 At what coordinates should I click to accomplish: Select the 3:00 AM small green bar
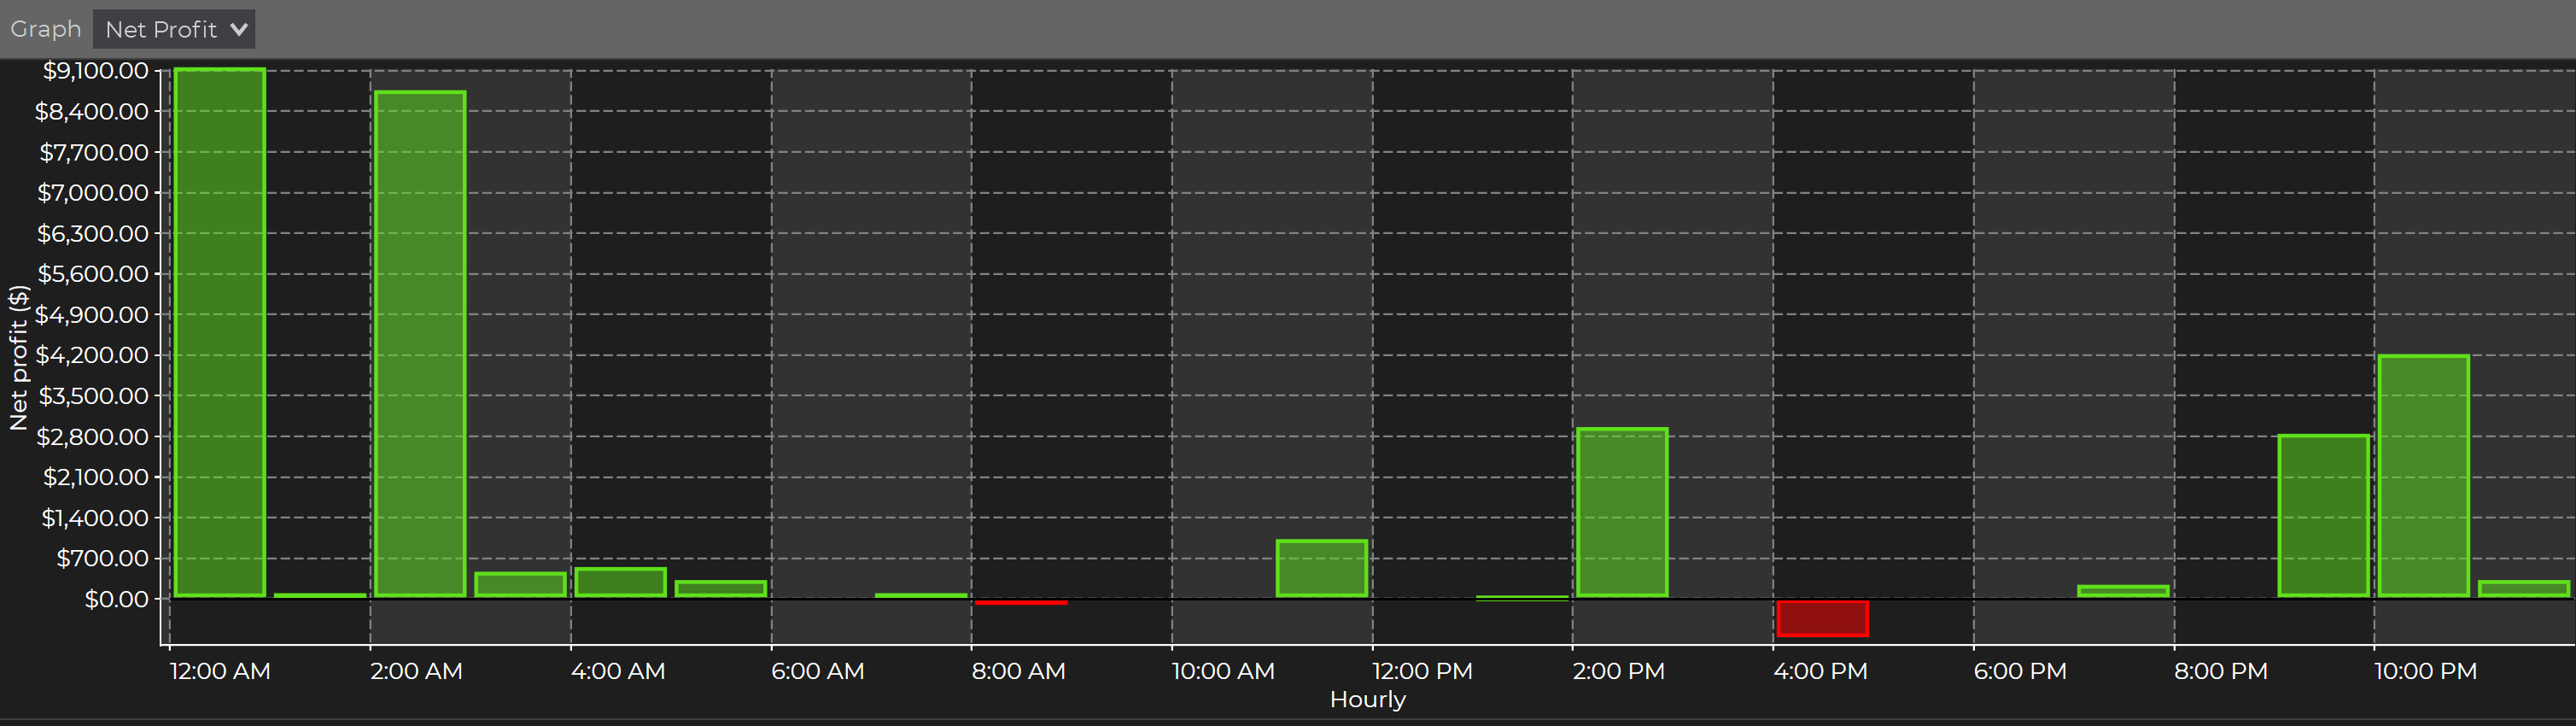pos(520,584)
